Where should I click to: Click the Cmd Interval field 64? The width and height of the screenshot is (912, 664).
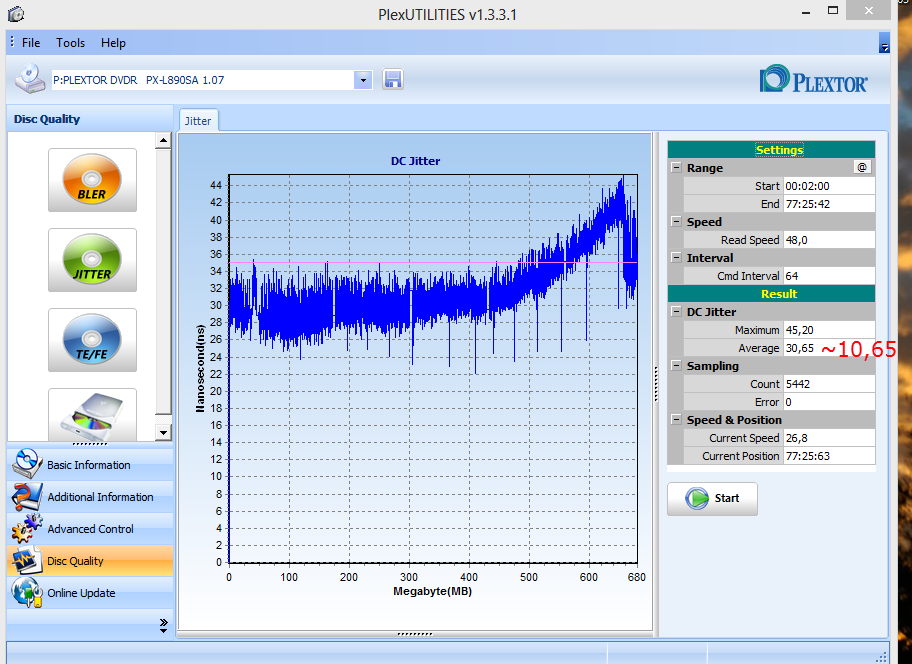(829, 276)
